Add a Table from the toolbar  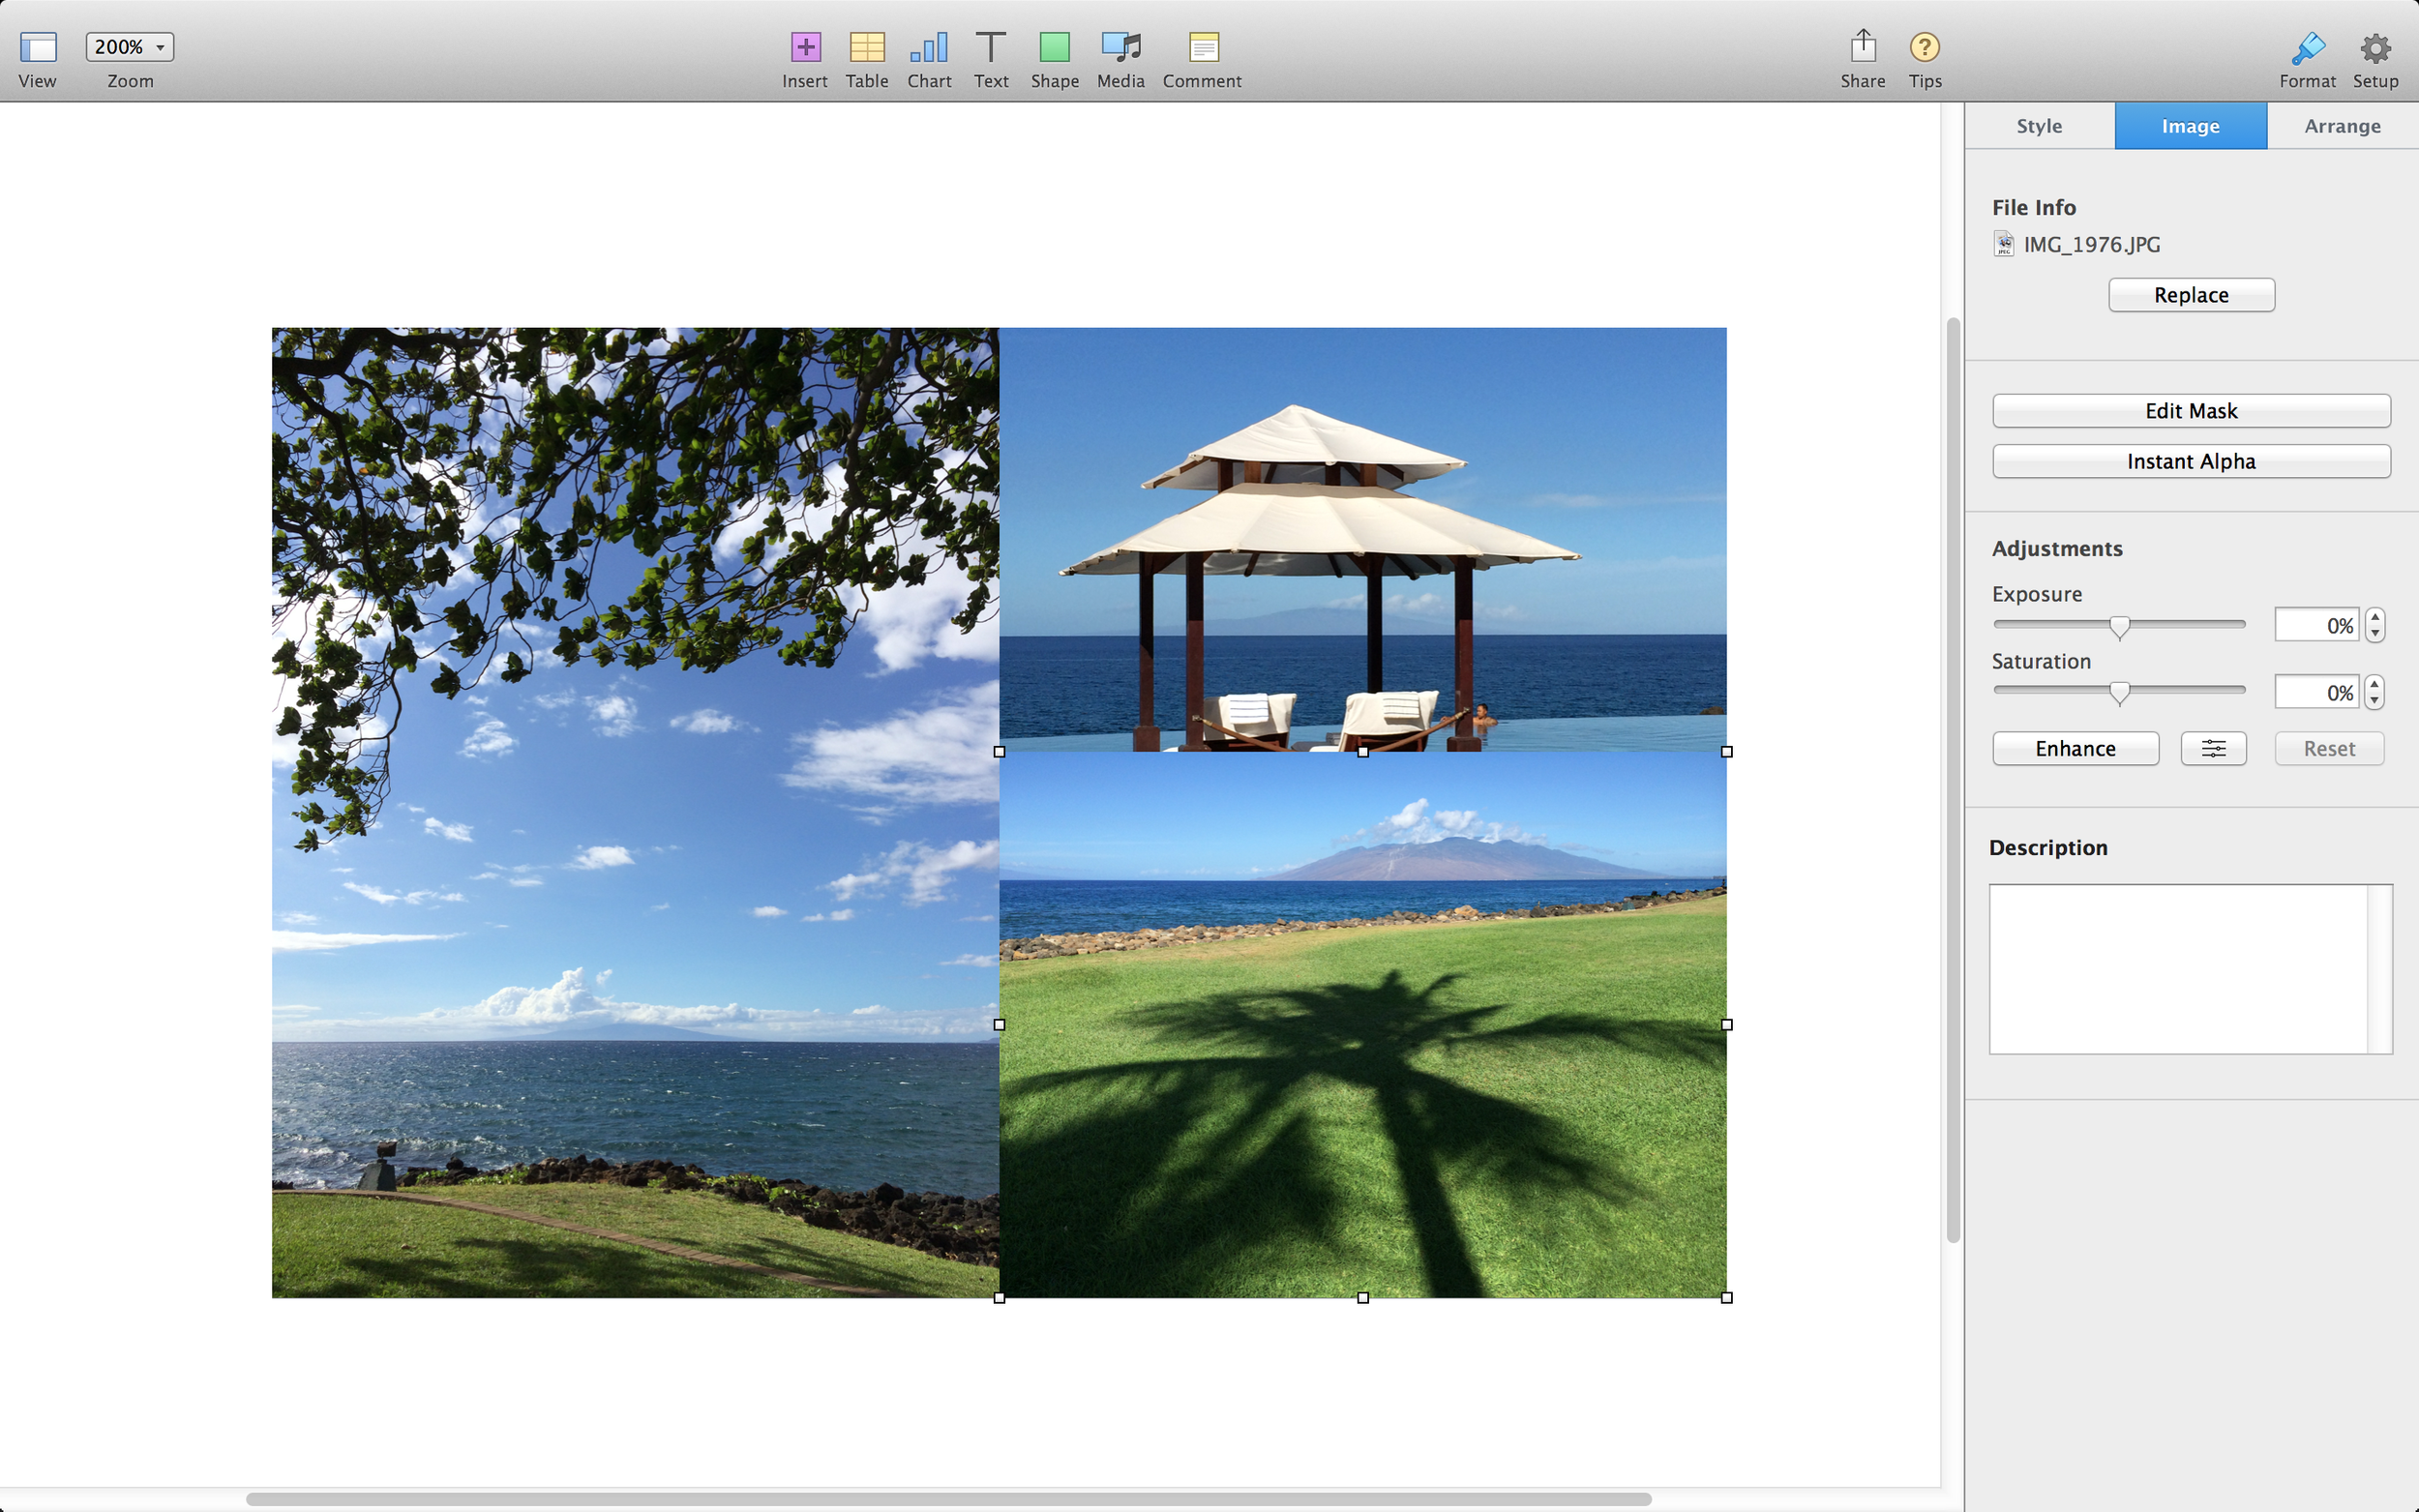pos(867,47)
